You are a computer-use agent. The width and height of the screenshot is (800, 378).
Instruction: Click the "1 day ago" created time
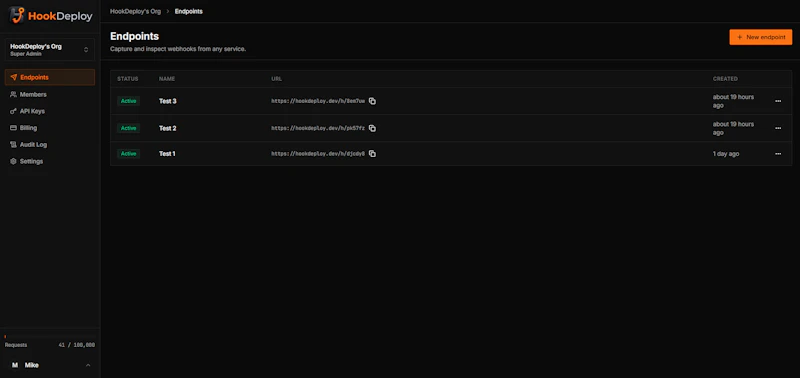[726, 154]
